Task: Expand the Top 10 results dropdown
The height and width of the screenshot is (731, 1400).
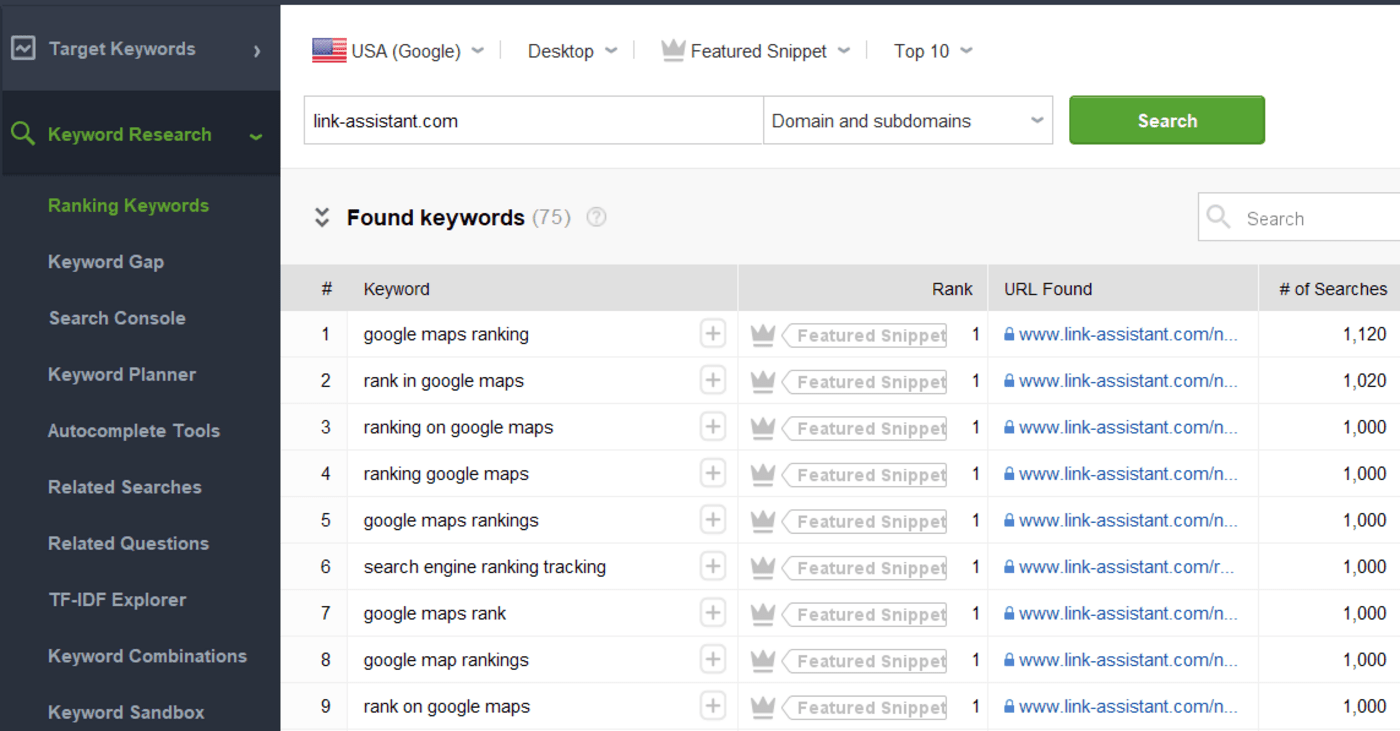Action: [931, 50]
